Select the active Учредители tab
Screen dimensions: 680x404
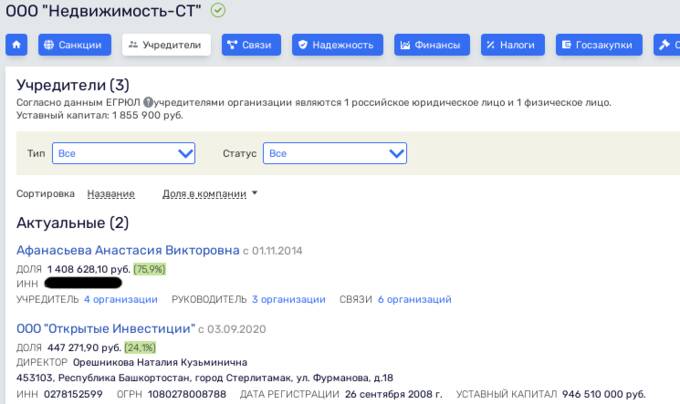[166, 45]
